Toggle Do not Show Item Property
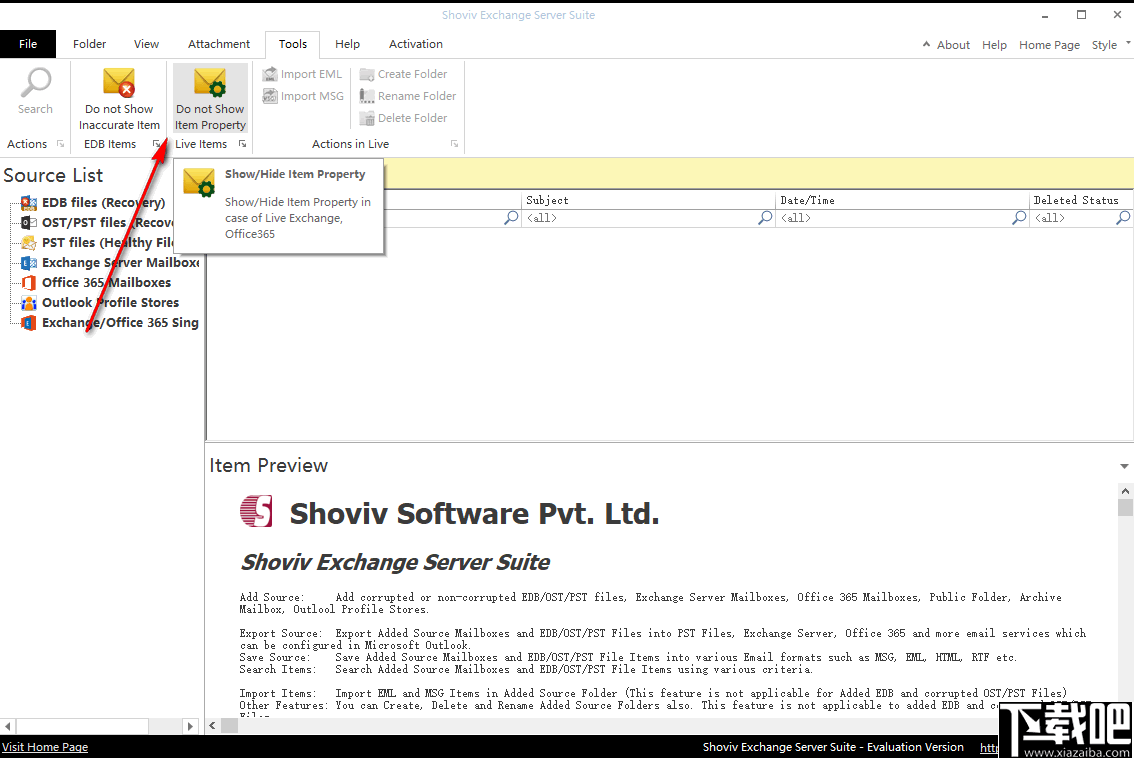The image size is (1134, 758). pos(209,97)
